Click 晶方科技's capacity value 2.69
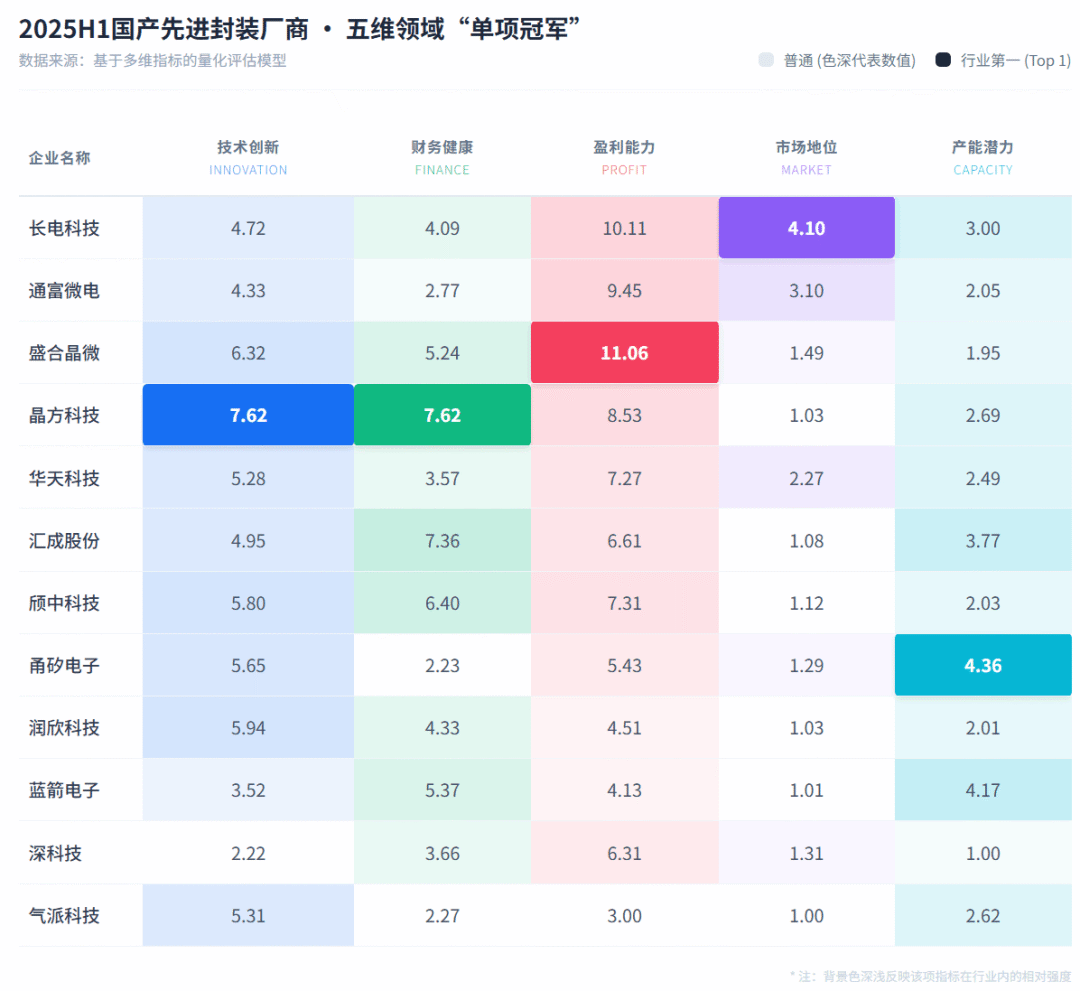Screen dimensions: 1080x991 pos(983,415)
